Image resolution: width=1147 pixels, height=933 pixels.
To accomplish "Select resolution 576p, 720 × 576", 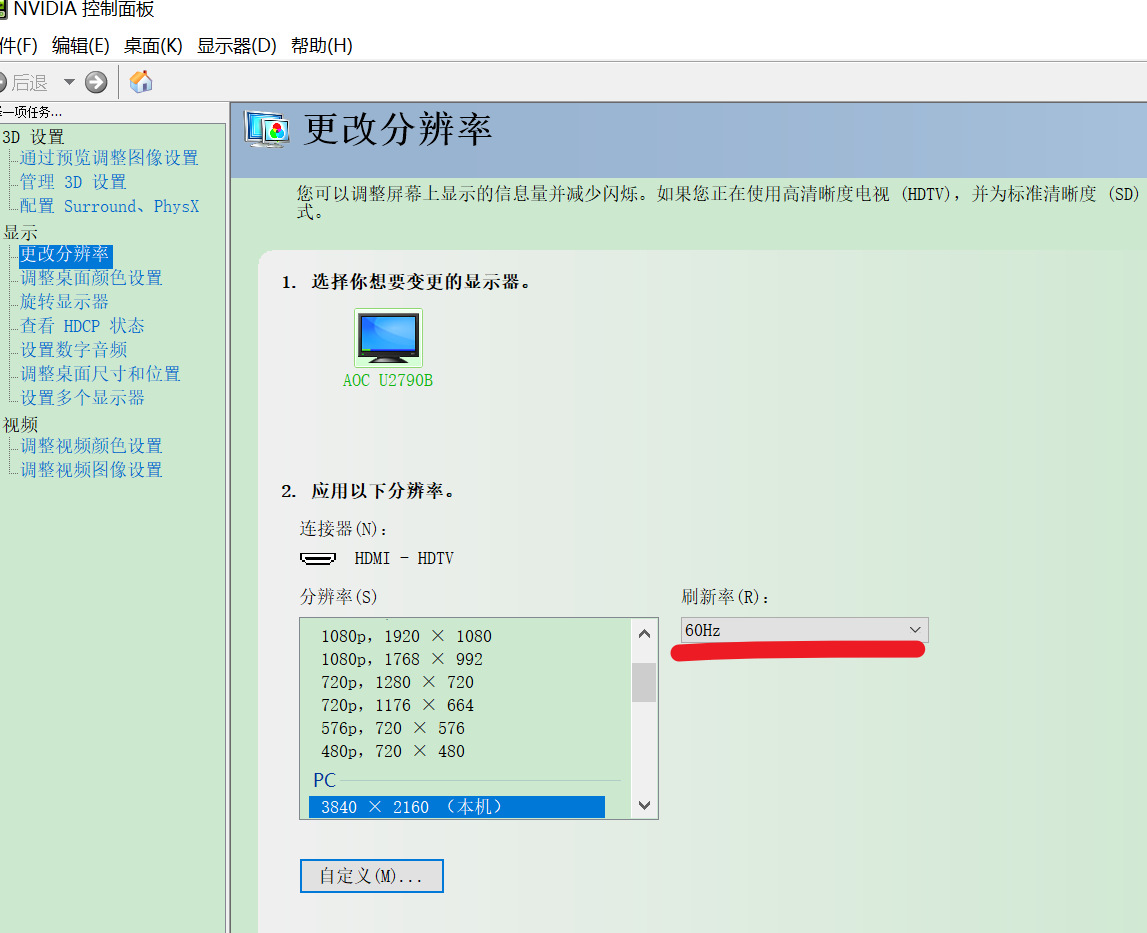I will coord(393,728).
